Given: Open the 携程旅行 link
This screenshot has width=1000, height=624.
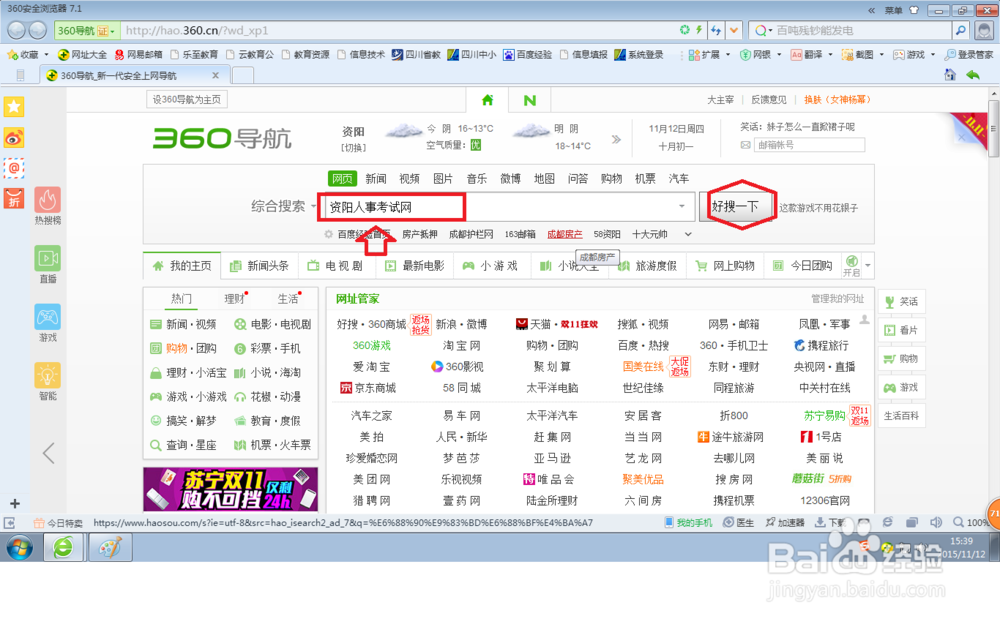Looking at the screenshot, I should coord(821,346).
